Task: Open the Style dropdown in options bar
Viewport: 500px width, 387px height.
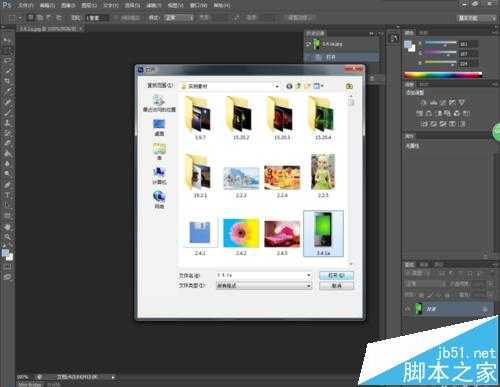Action: (x=179, y=18)
